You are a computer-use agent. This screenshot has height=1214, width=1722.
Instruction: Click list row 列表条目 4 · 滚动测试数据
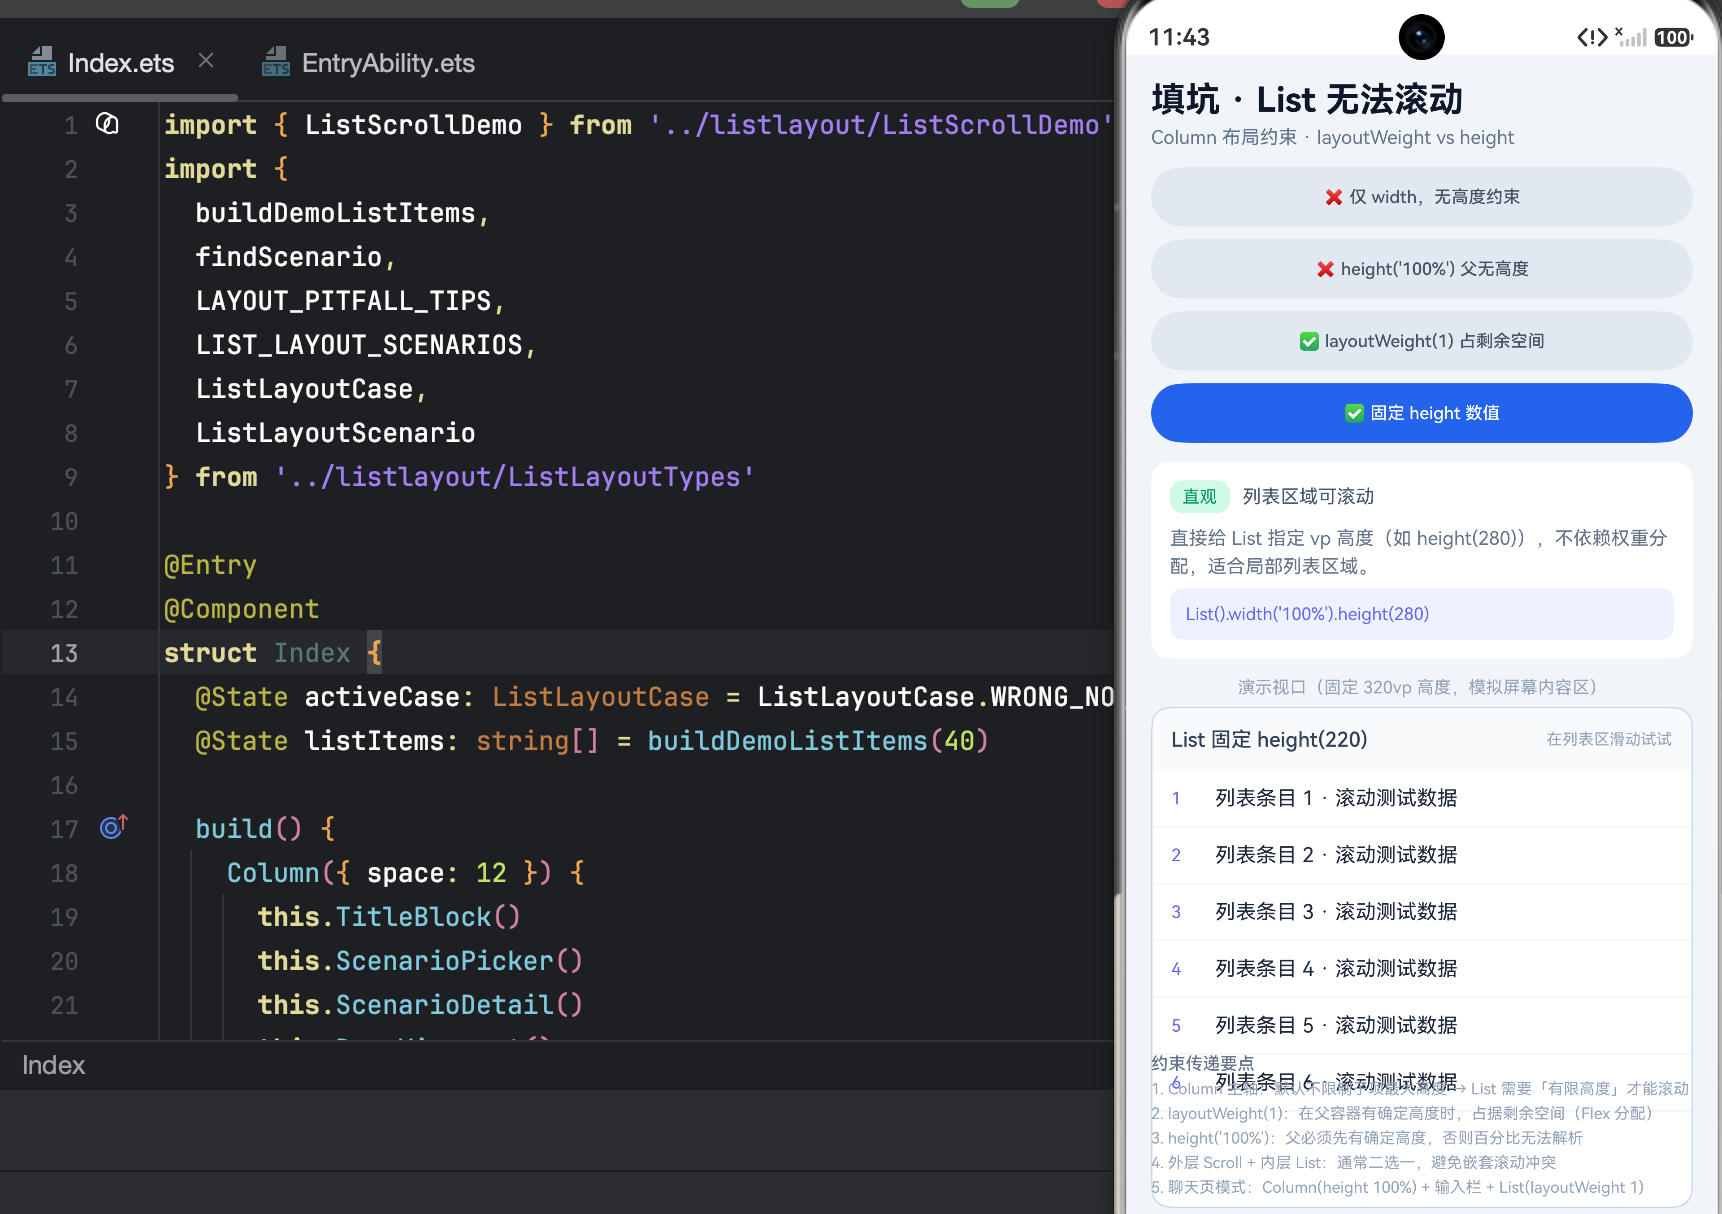(x=1421, y=969)
